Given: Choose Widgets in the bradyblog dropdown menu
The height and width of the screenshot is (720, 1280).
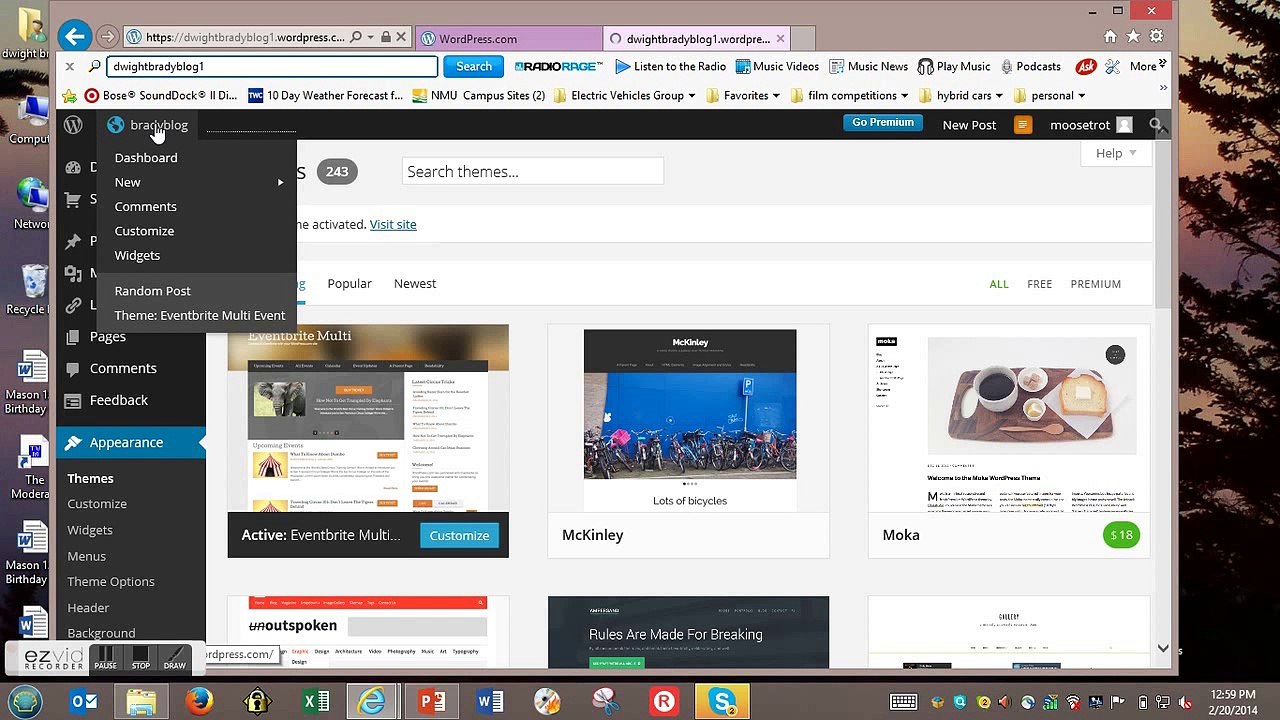Looking at the screenshot, I should coord(137,255).
